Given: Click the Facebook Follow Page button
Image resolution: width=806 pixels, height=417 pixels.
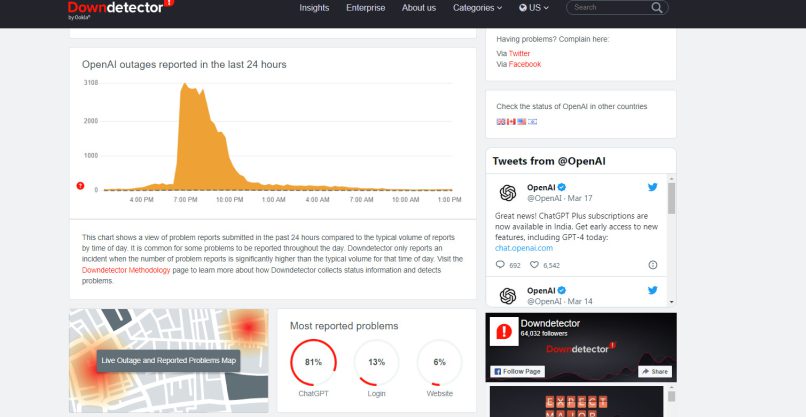Looking at the screenshot, I should [517, 371].
